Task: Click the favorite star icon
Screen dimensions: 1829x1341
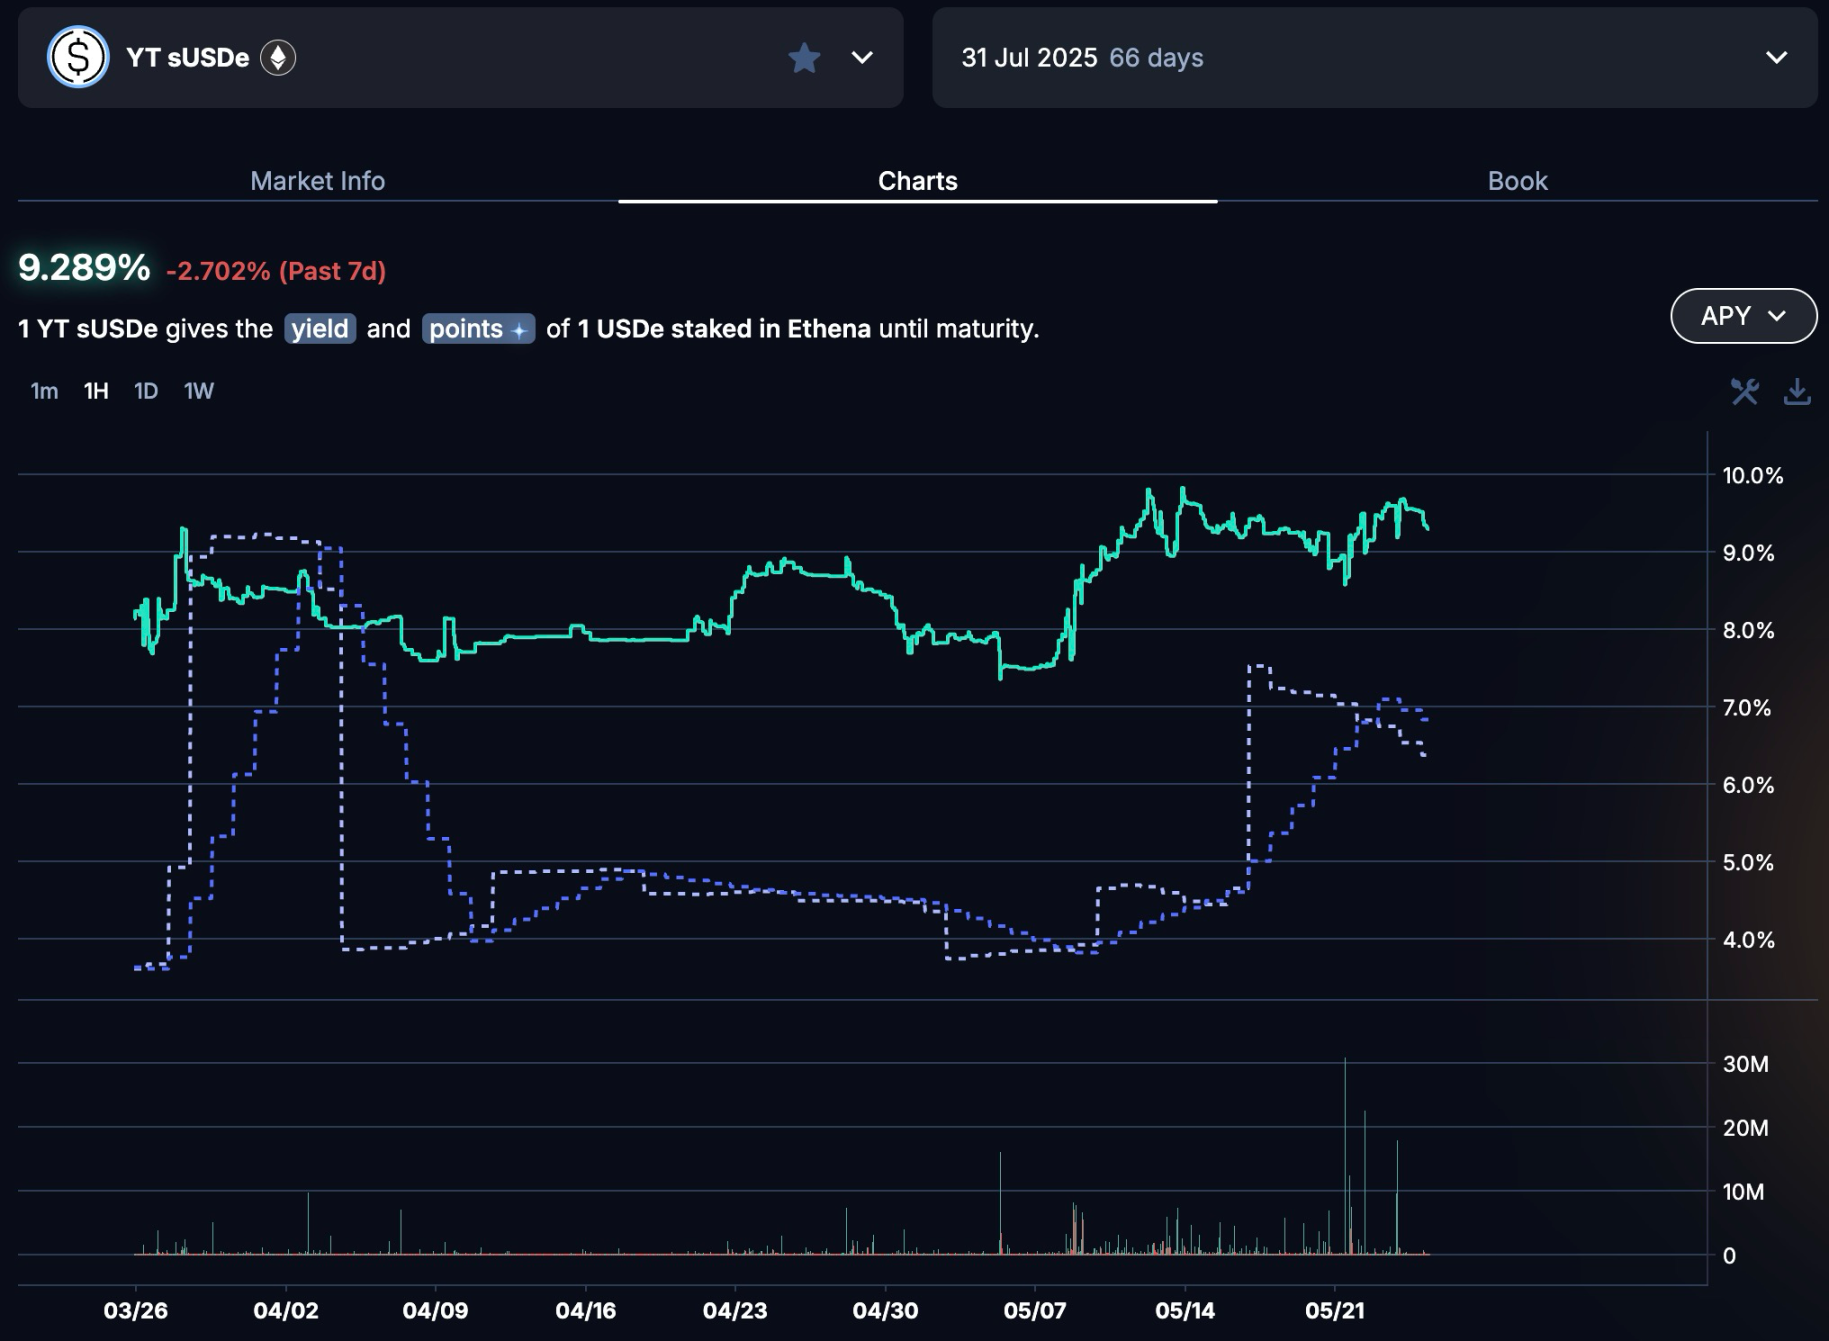Action: coord(804,58)
